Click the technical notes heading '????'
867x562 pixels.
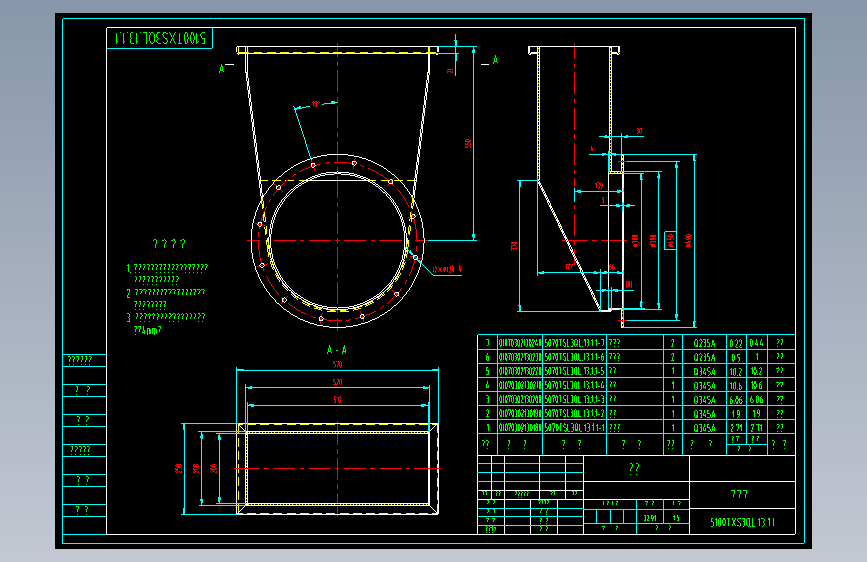(169, 243)
